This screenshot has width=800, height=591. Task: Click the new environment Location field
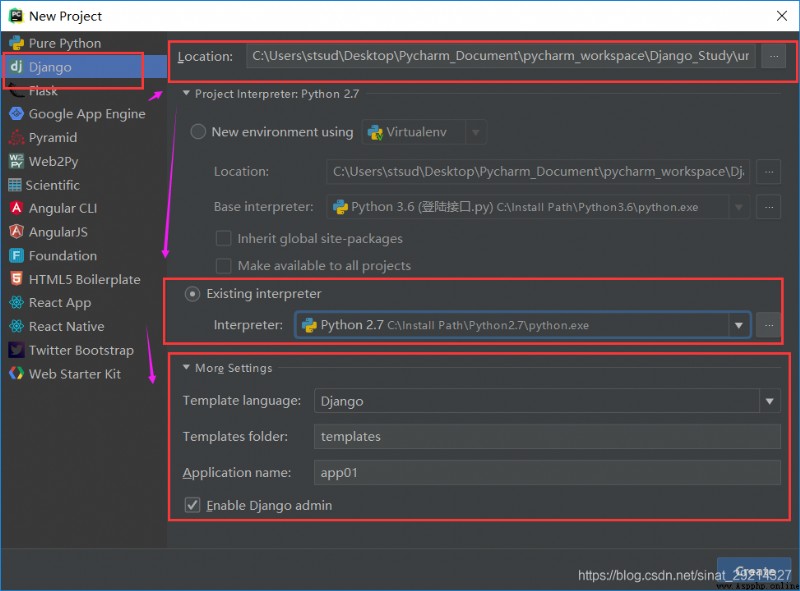coord(538,172)
